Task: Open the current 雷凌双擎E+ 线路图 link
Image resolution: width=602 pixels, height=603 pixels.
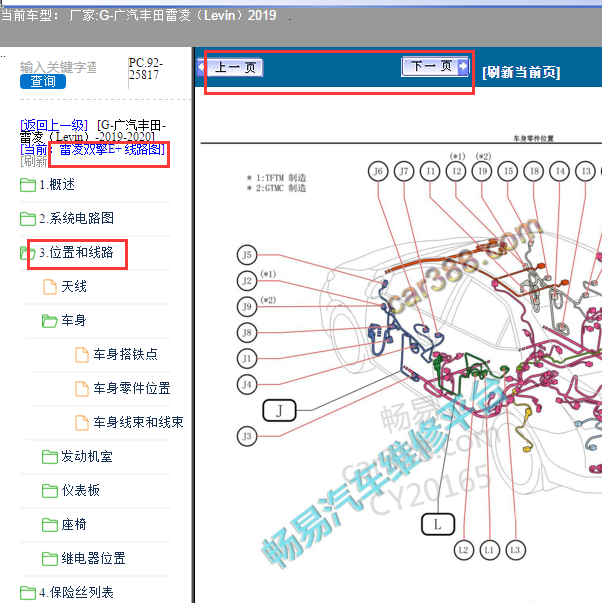Action: [112, 149]
